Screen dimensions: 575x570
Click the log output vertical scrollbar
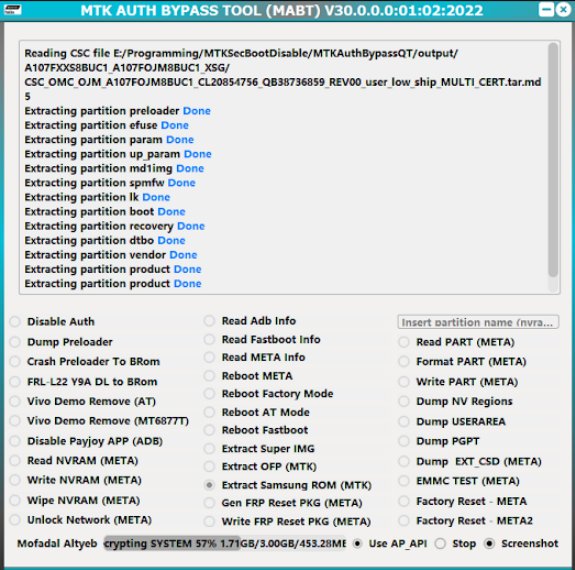(x=553, y=167)
